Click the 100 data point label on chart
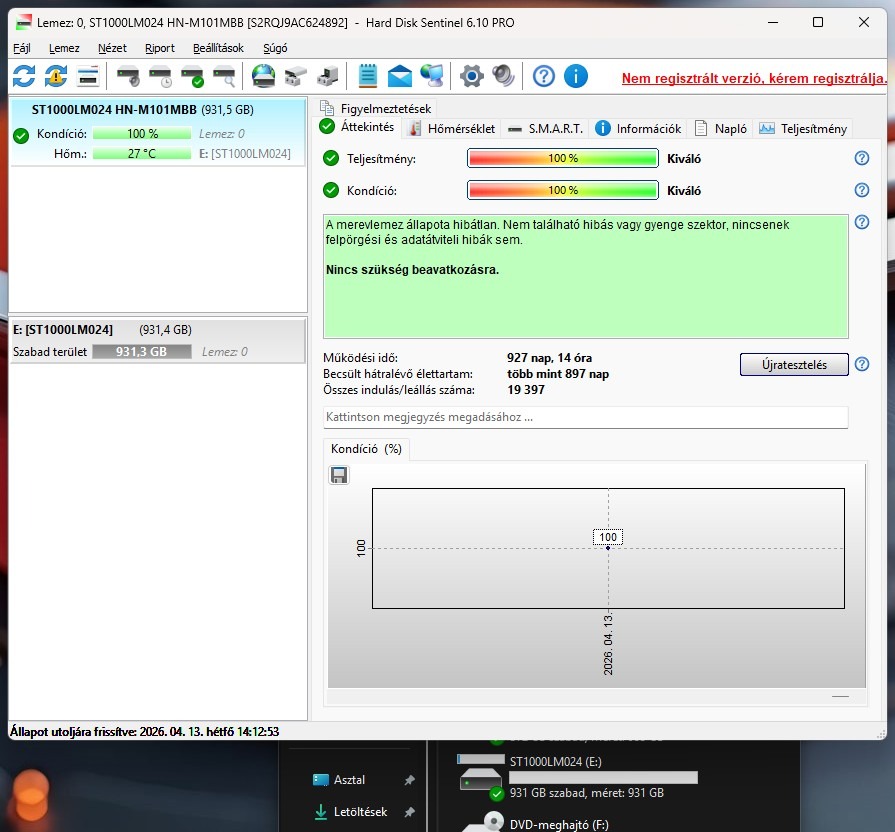895x832 pixels. pos(608,537)
